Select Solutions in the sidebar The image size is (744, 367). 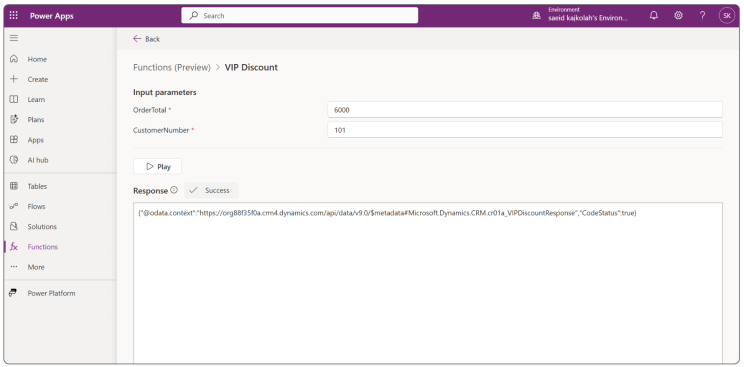click(42, 227)
